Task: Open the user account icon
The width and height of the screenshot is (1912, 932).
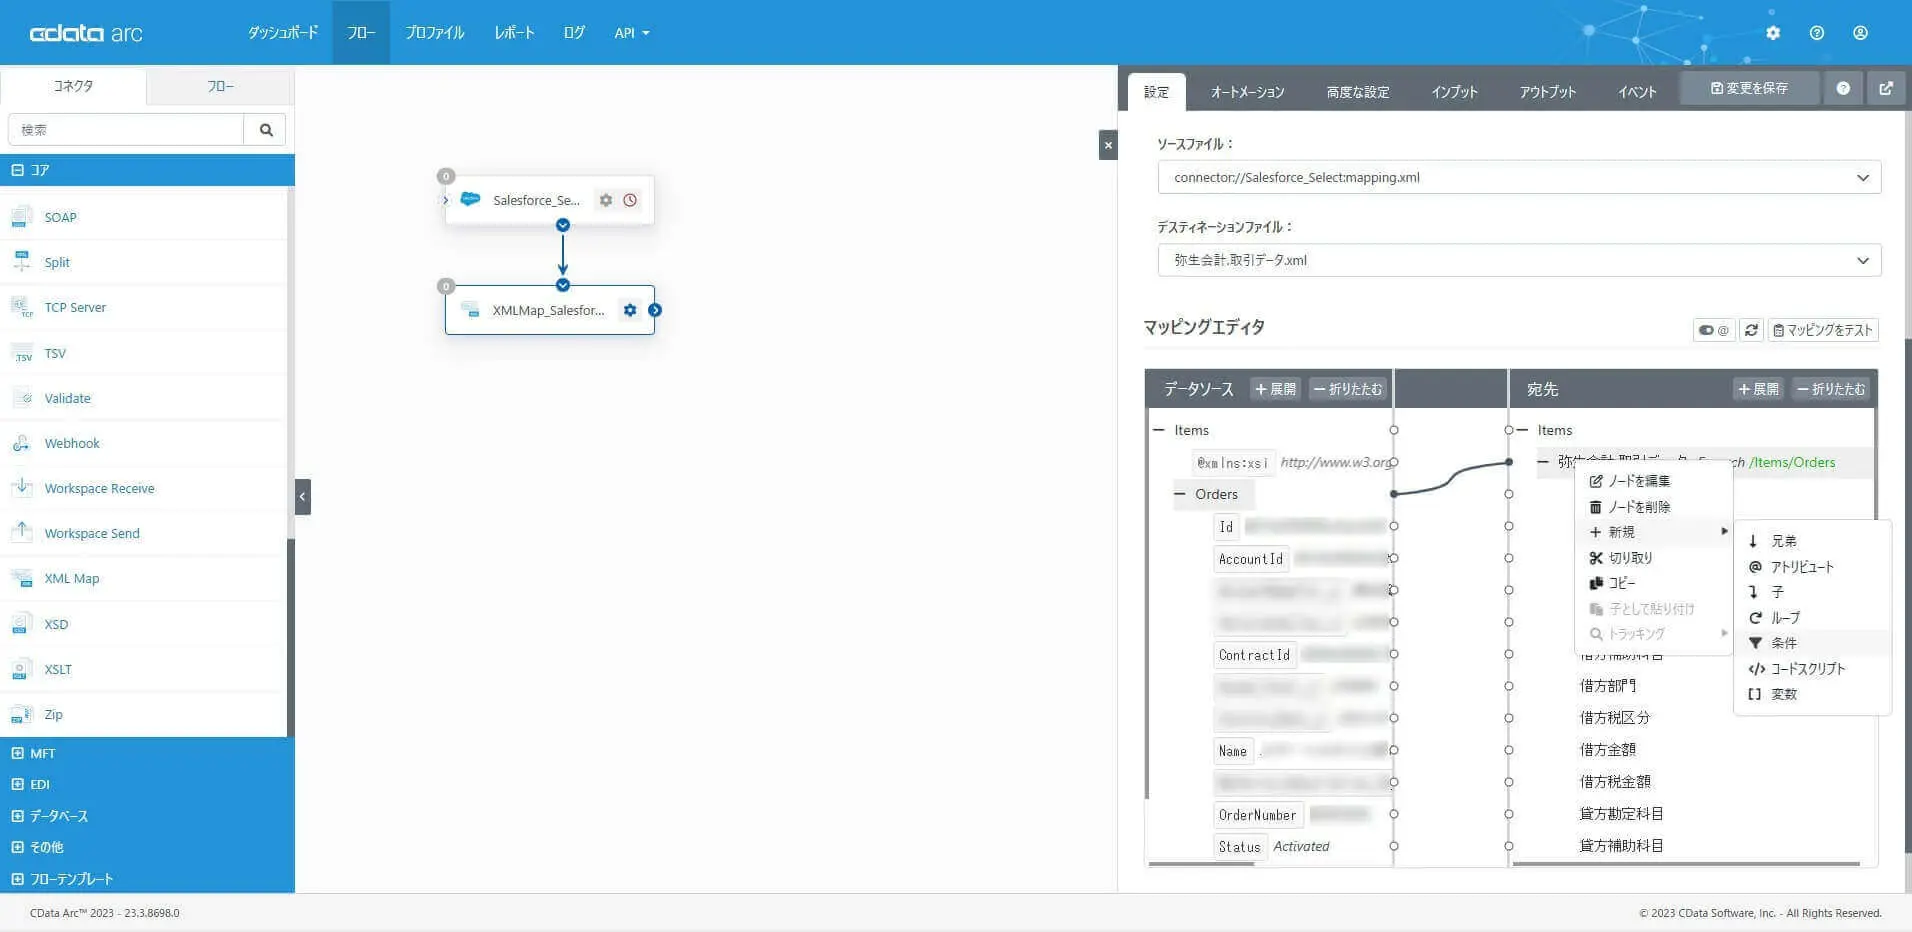Action: (1860, 33)
